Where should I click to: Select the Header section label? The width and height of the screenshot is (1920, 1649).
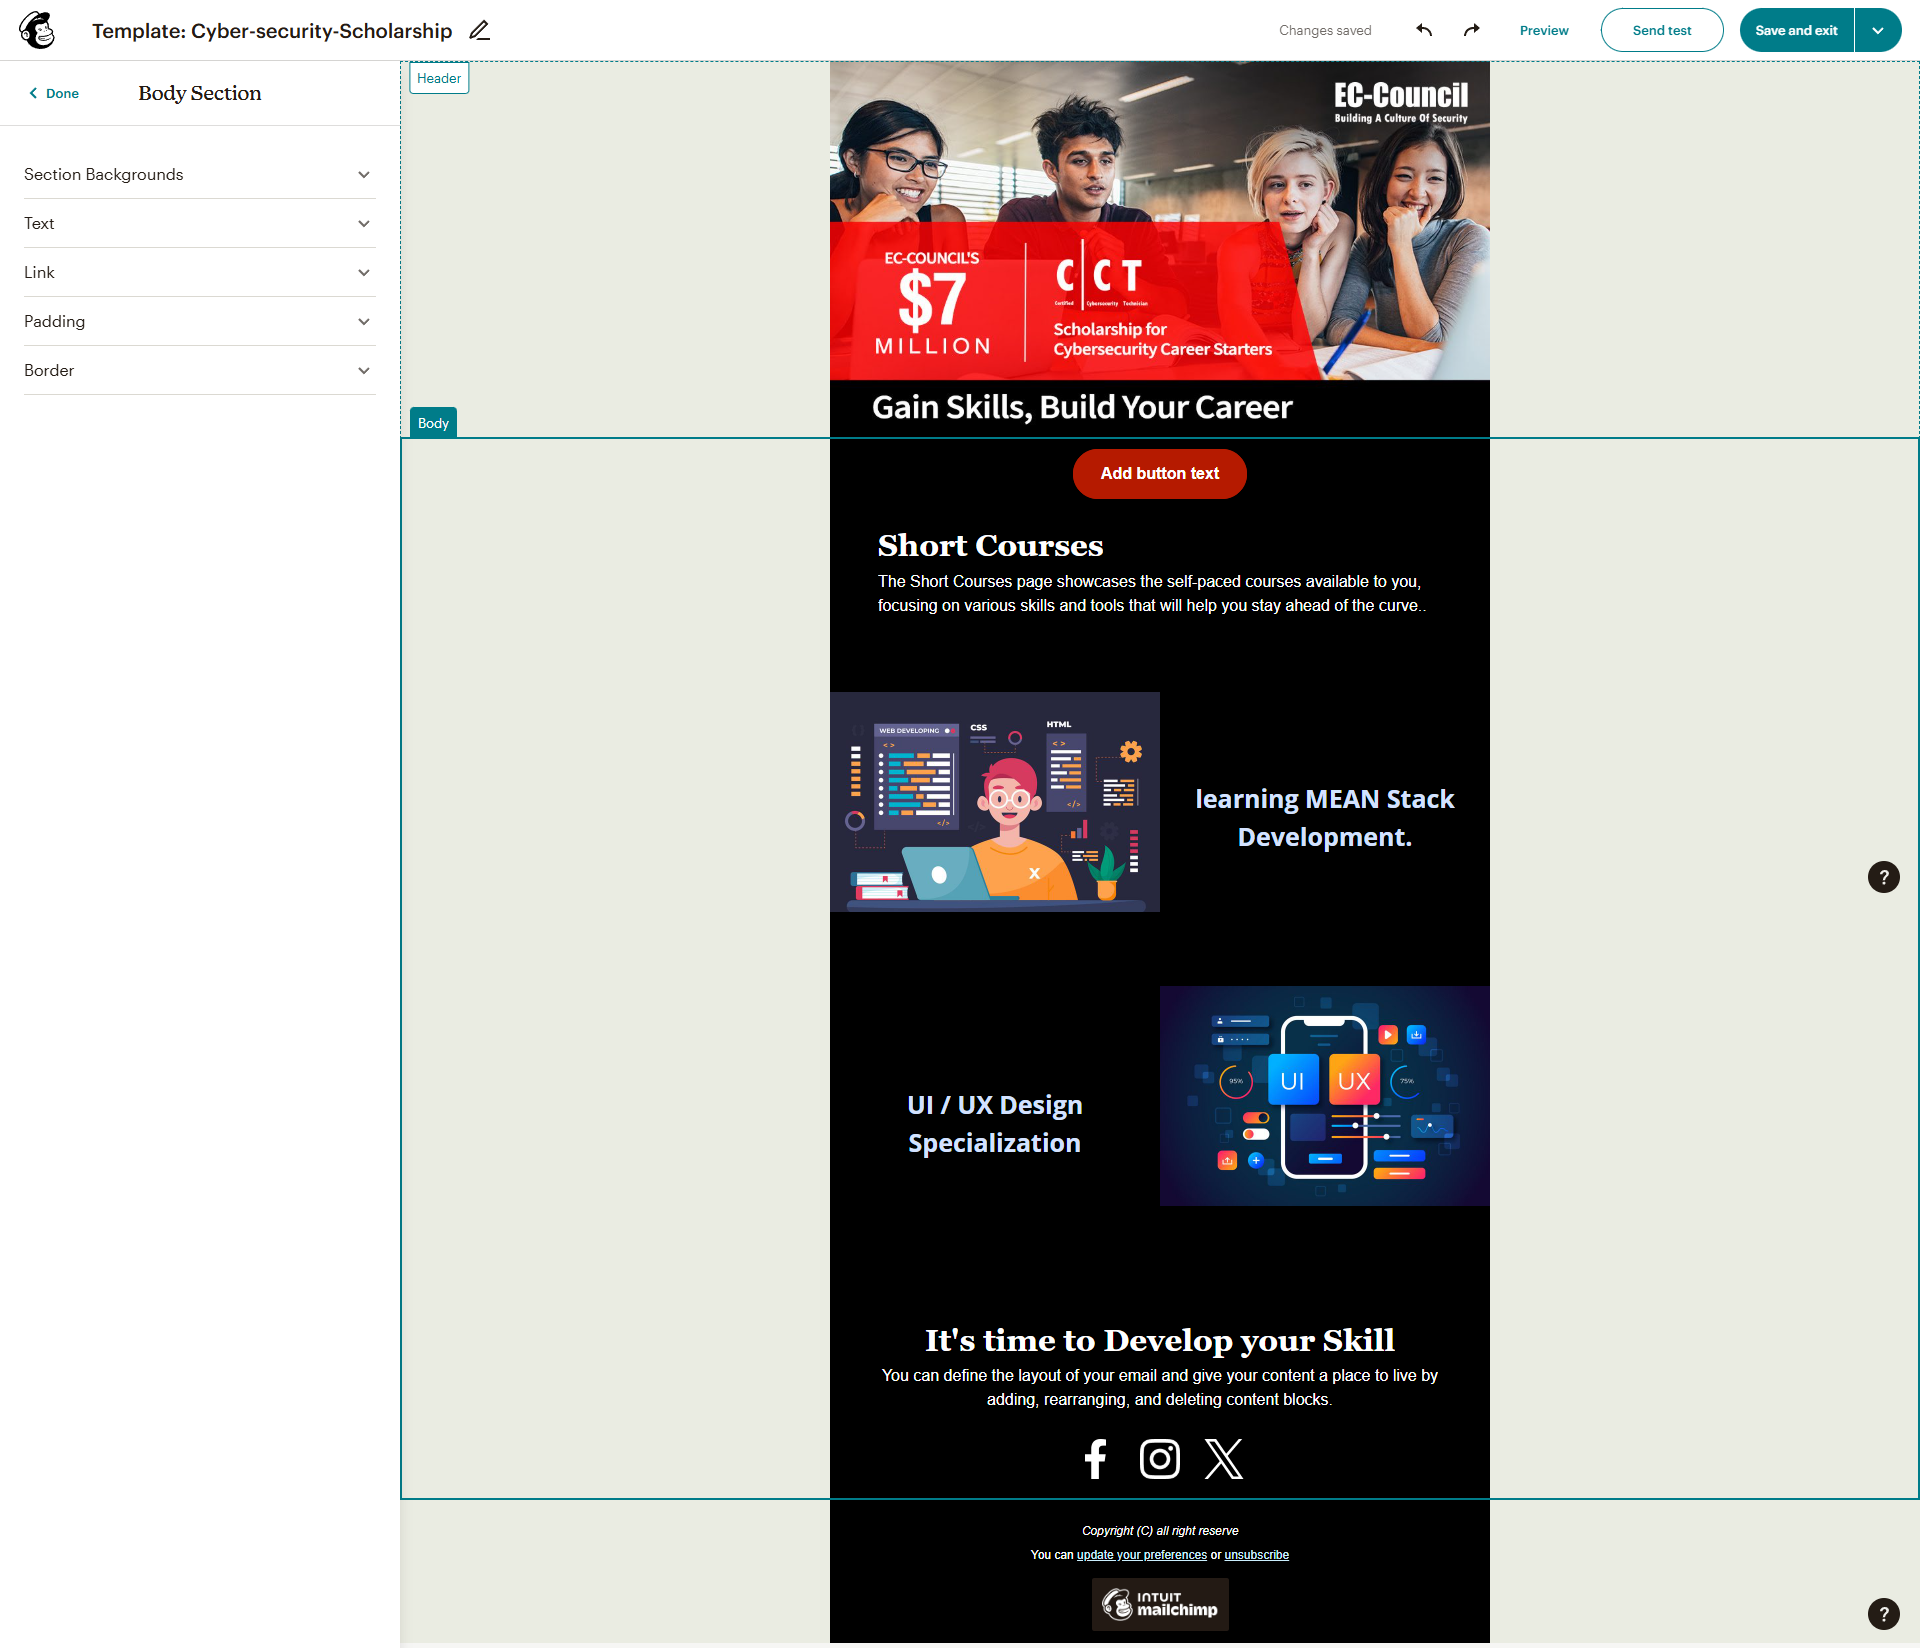(x=438, y=77)
